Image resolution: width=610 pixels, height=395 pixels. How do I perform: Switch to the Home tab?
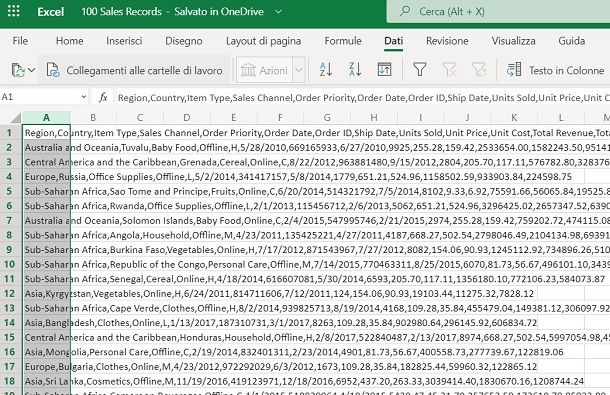point(70,41)
